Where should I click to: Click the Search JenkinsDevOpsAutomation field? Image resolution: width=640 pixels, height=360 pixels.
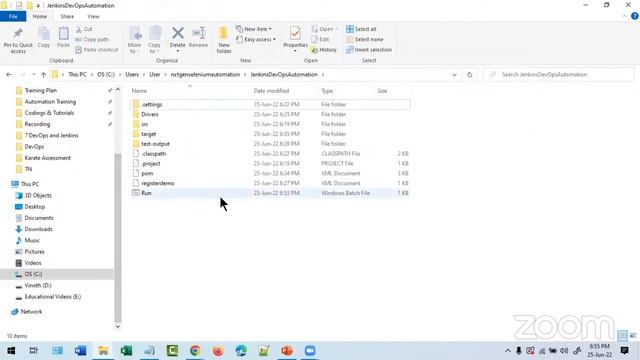pyautogui.click(x=559, y=75)
